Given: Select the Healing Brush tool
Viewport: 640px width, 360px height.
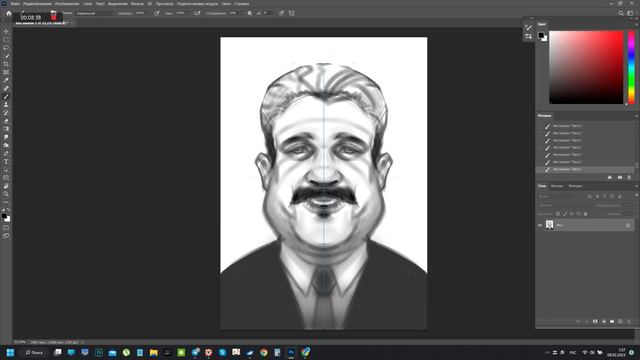Looking at the screenshot, I should [x=6, y=89].
